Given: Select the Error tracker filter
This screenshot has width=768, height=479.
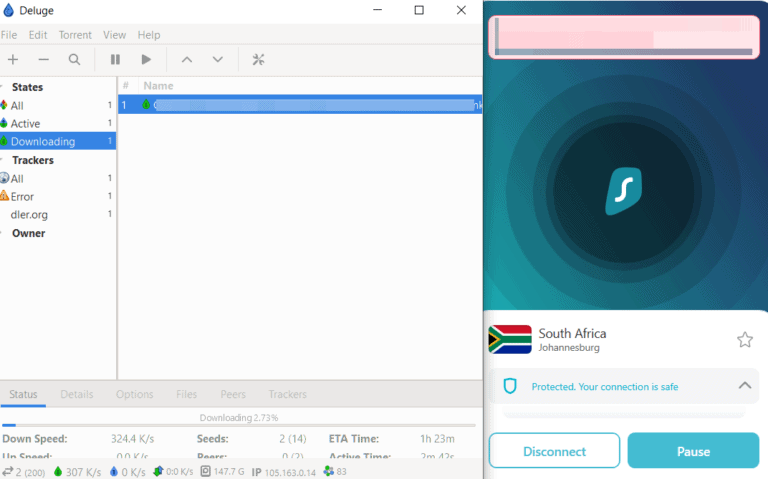Looking at the screenshot, I should (58, 196).
